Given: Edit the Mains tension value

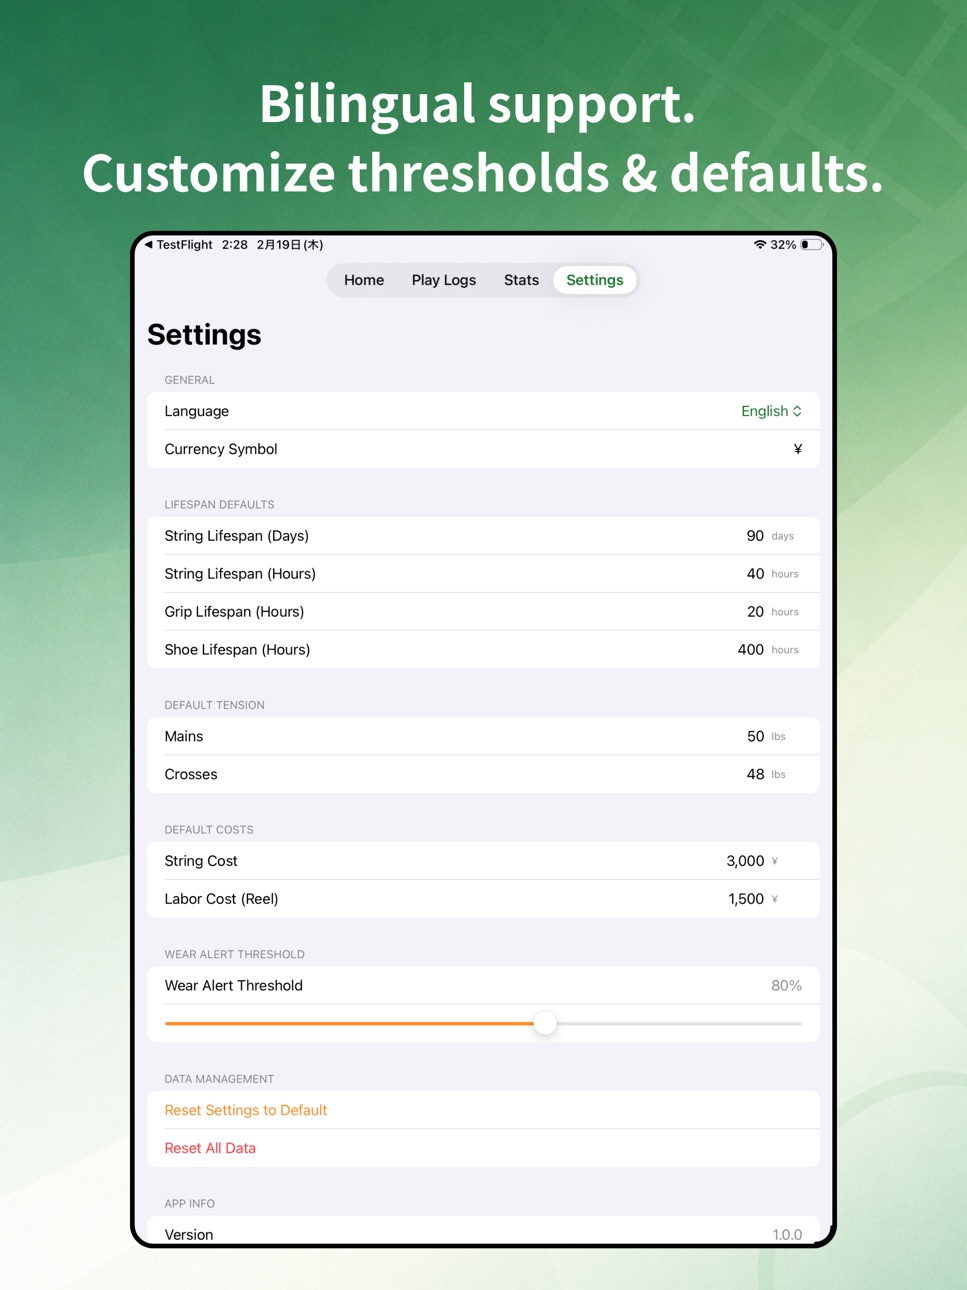Looking at the screenshot, I should tap(756, 736).
